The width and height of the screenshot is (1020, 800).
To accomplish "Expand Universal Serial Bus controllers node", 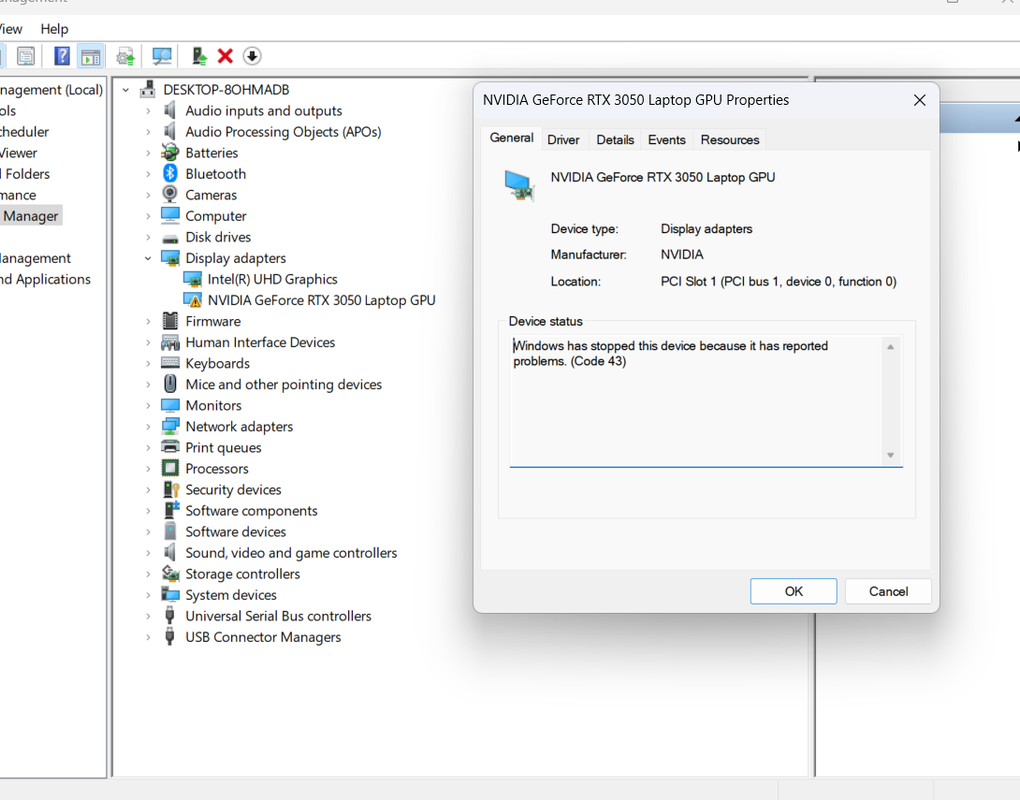I will click(x=148, y=616).
